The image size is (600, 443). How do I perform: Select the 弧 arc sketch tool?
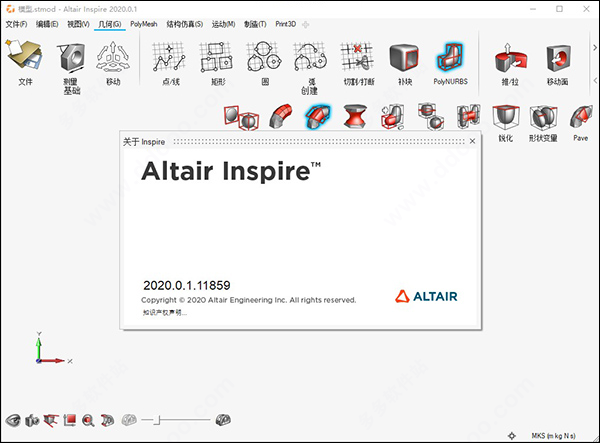(310, 57)
